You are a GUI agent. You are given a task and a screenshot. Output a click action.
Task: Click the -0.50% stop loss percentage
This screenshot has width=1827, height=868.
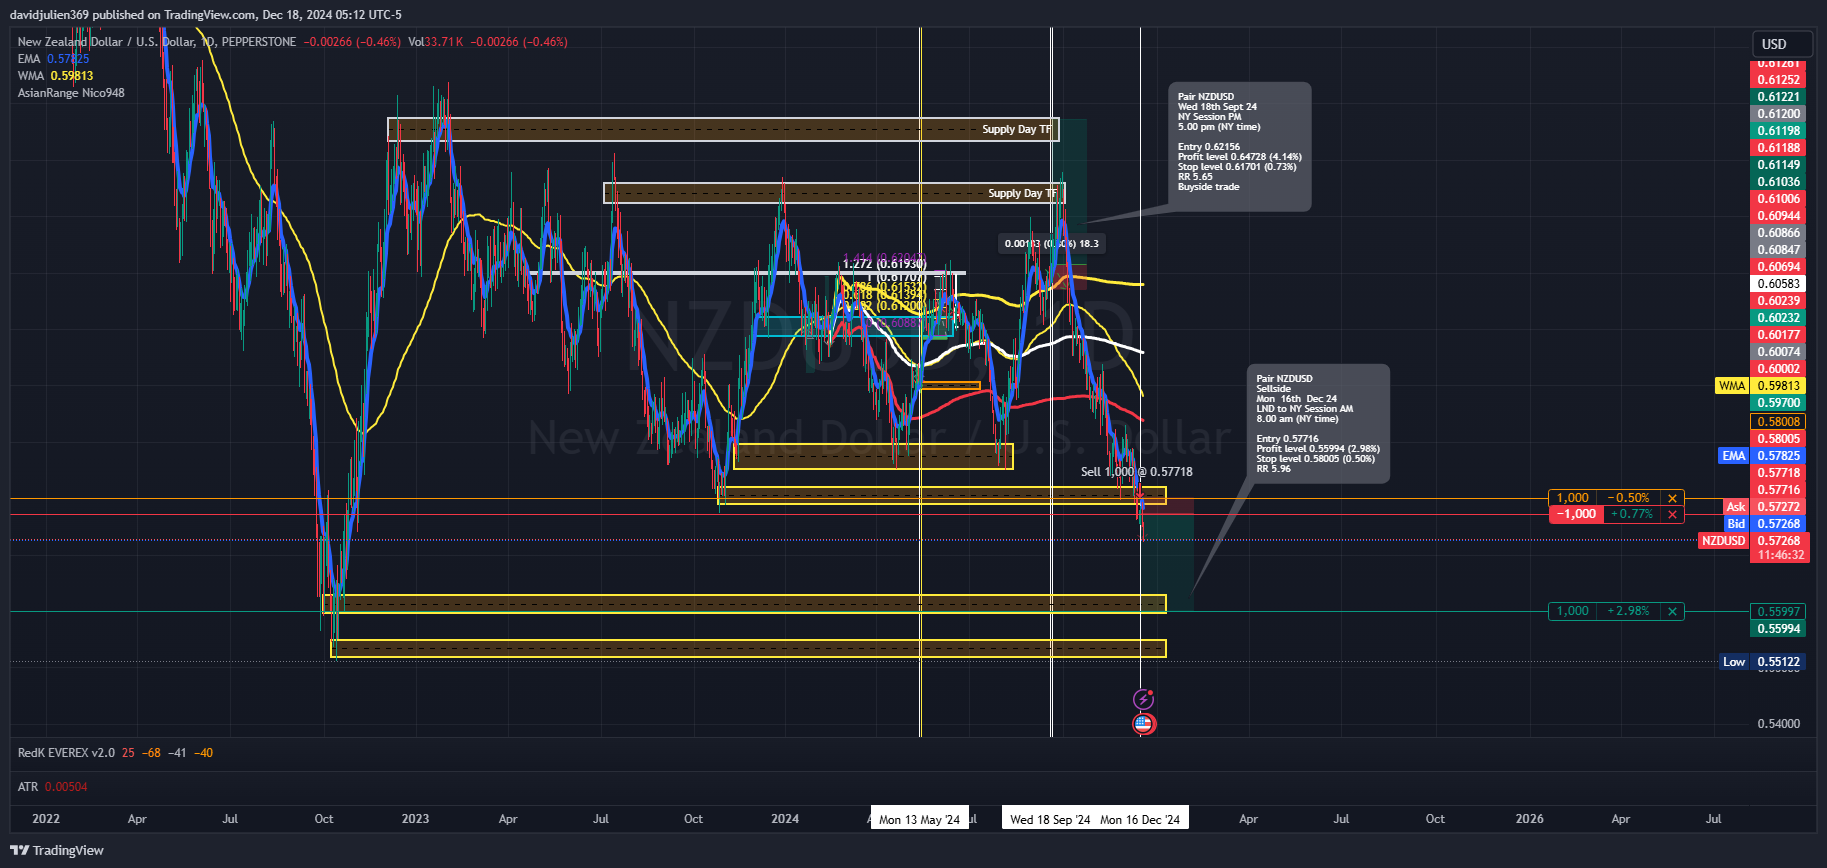click(1629, 498)
